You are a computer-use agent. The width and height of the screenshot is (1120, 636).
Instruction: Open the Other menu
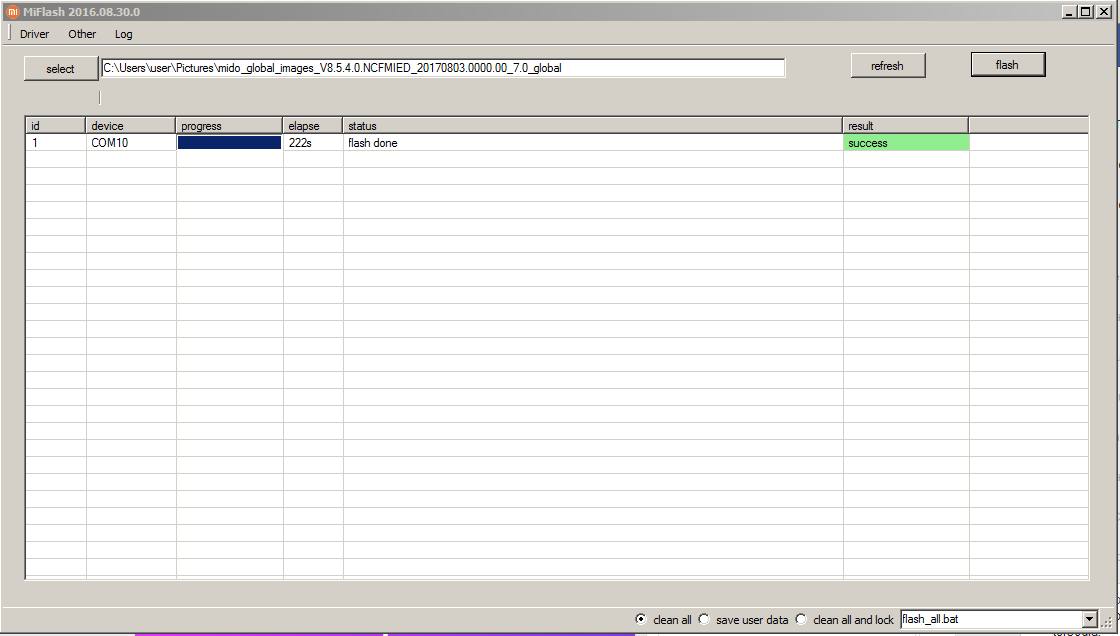pos(81,34)
